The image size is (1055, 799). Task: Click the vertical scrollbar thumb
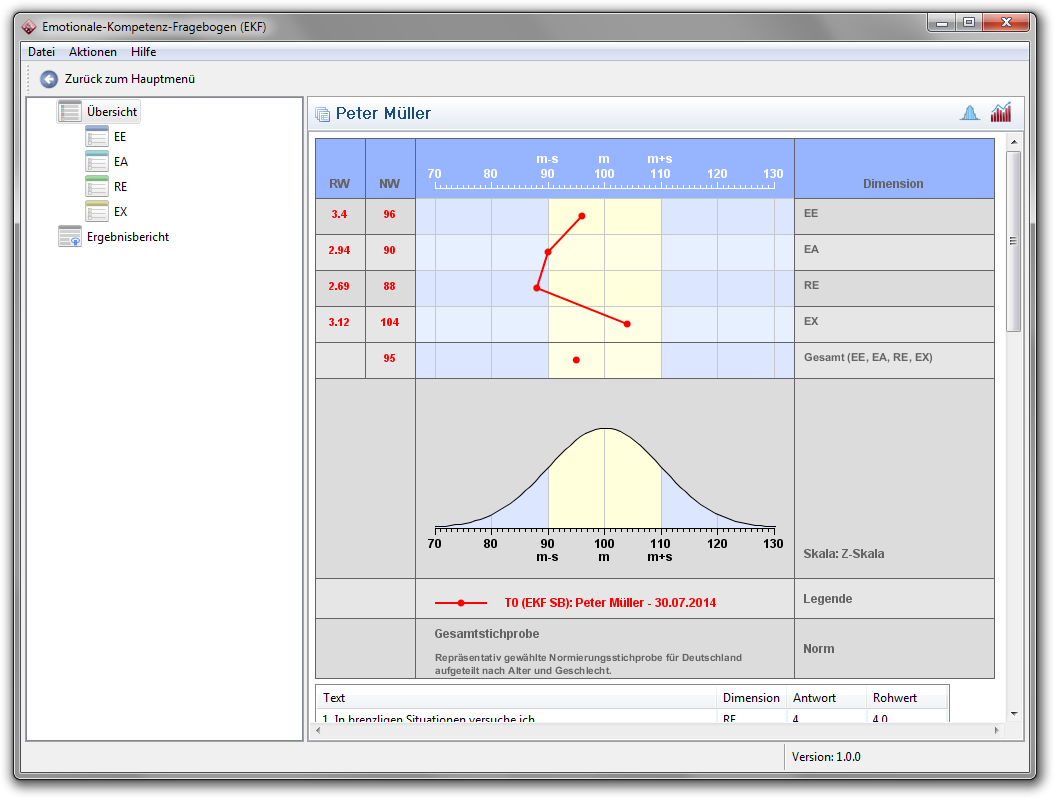pyautogui.click(x=1014, y=241)
